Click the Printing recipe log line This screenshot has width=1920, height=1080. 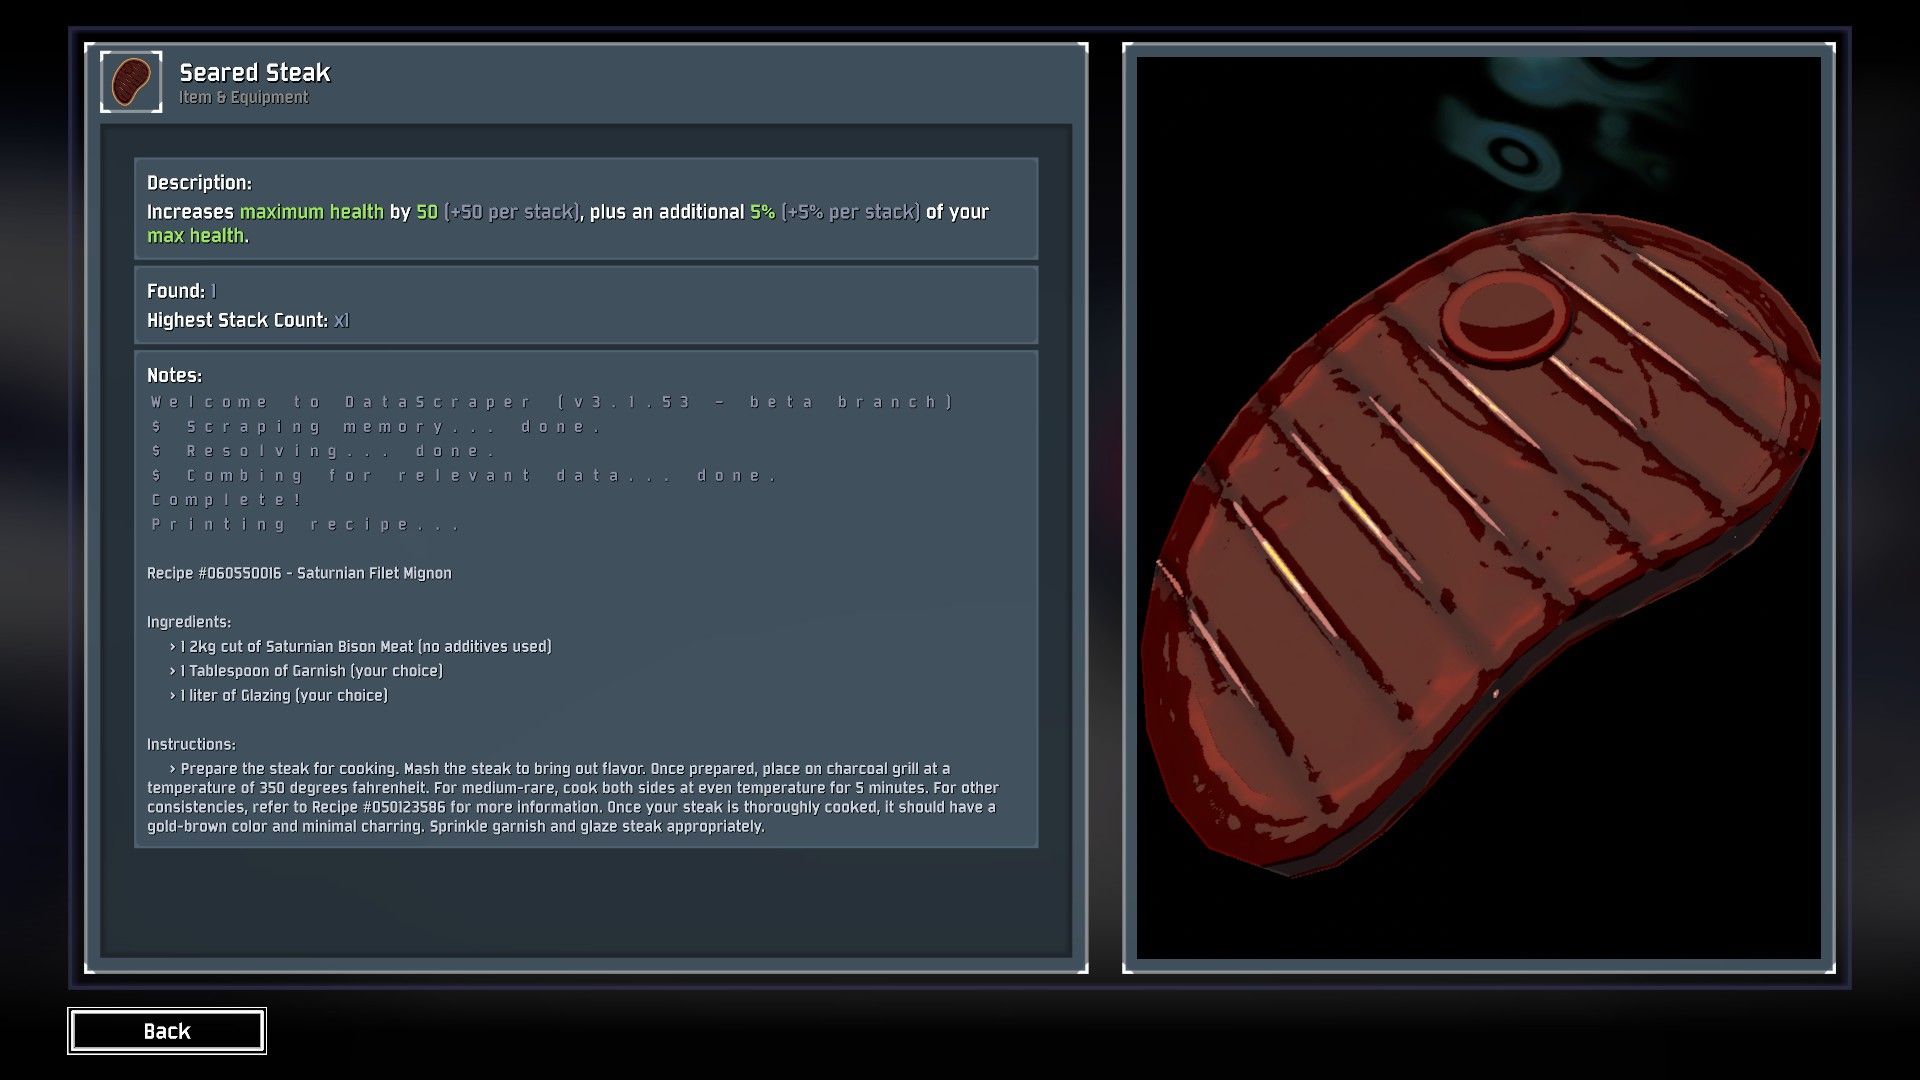click(305, 524)
